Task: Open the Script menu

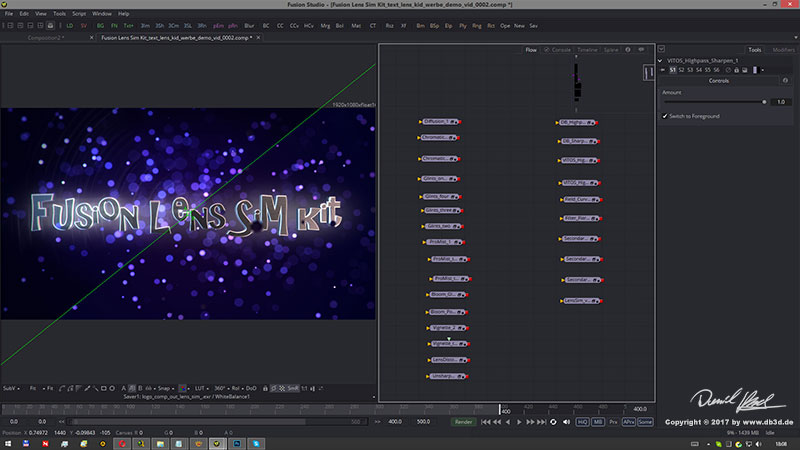Action: pyautogui.click(x=79, y=14)
